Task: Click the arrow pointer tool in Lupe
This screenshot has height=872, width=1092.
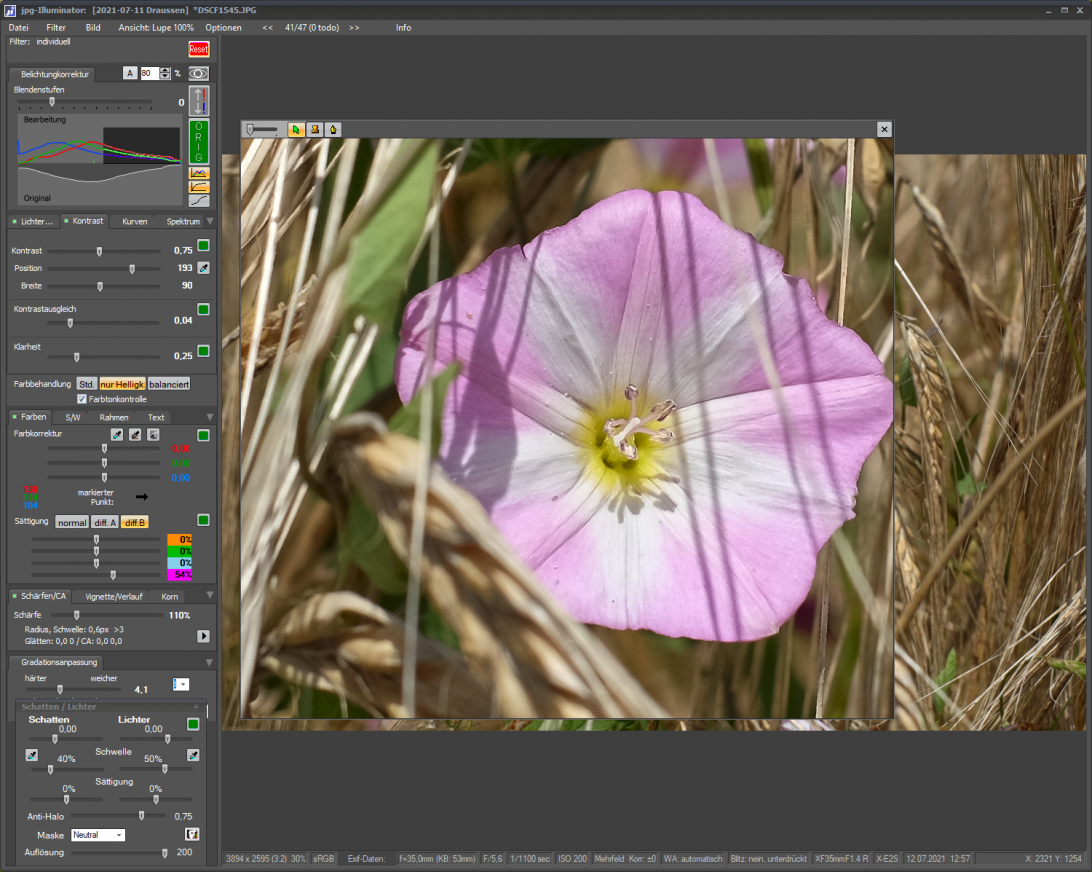Action: point(297,129)
